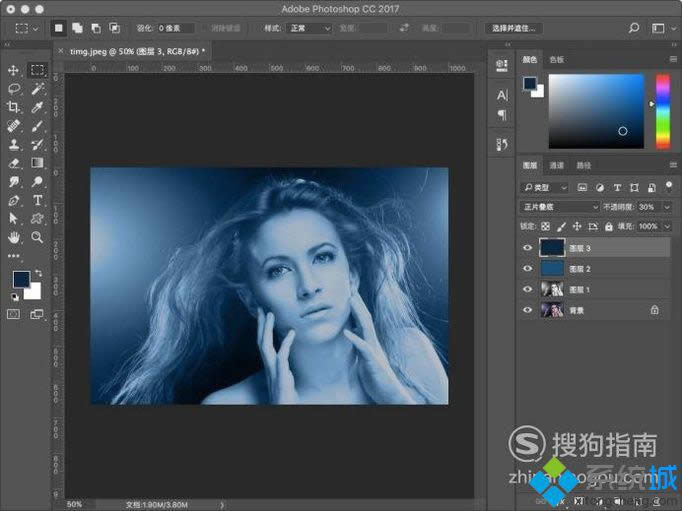Toggle Quick Mask mode
Screen dimensions: 682x511
(x=13, y=314)
